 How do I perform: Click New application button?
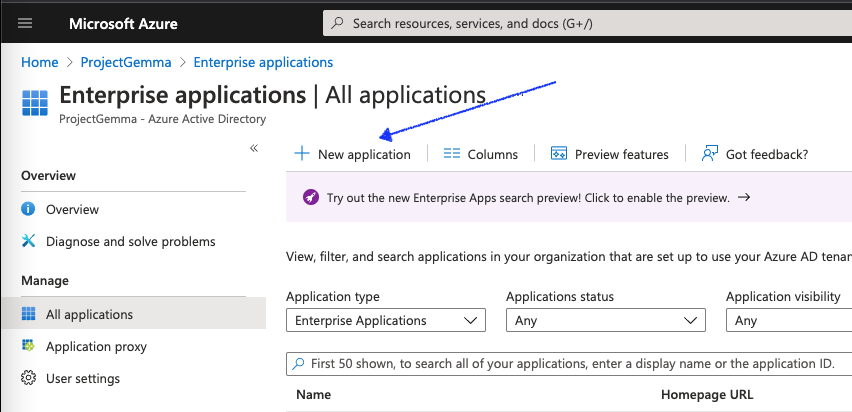click(x=353, y=154)
